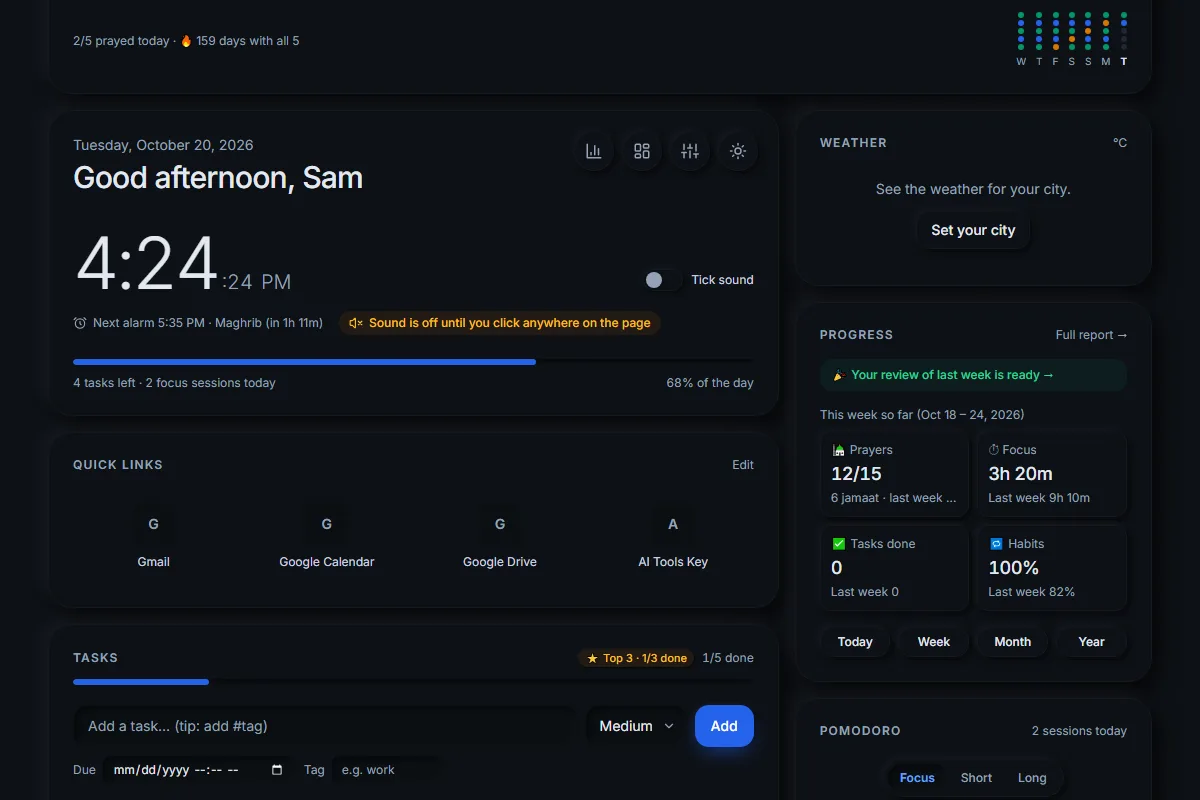This screenshot has width=1200, height=800.
Task: Edit the quick links
Action: tap(743, 465)
